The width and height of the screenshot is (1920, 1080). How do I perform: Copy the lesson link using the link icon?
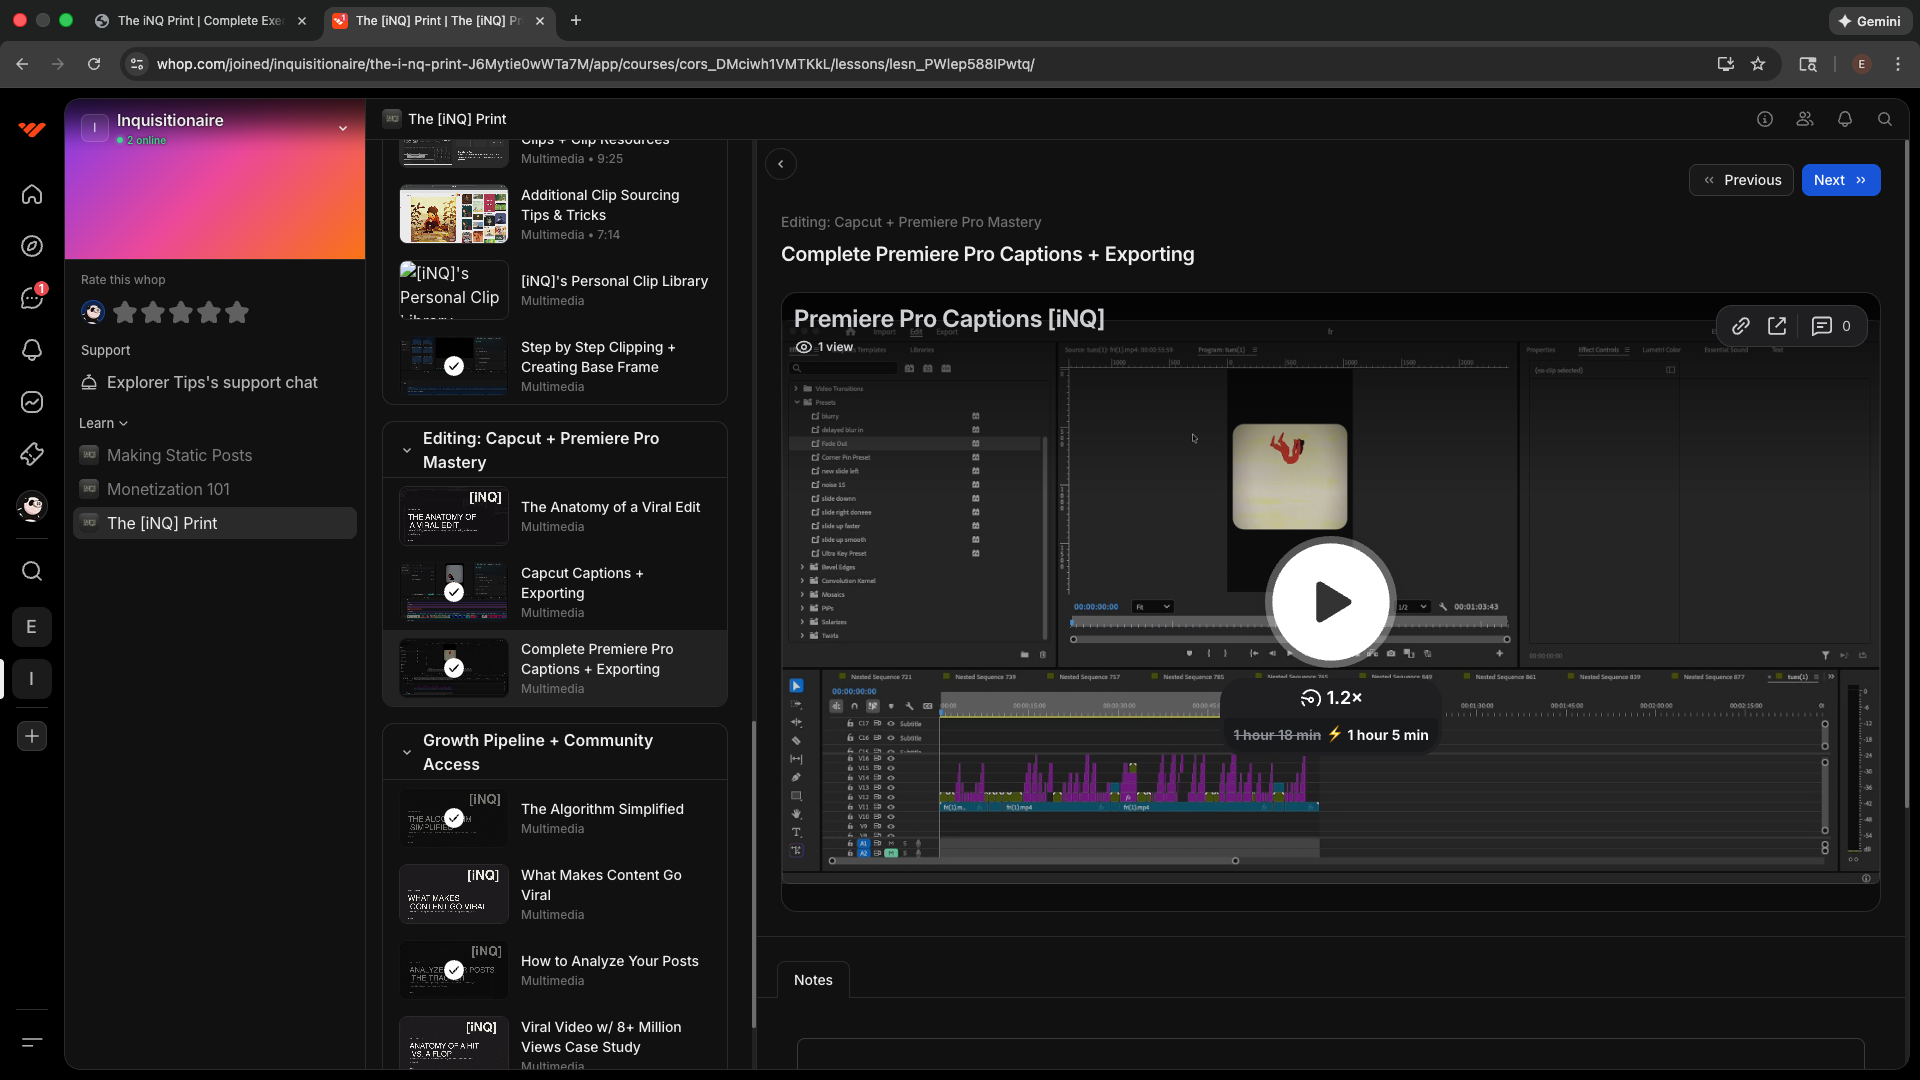1742,325
